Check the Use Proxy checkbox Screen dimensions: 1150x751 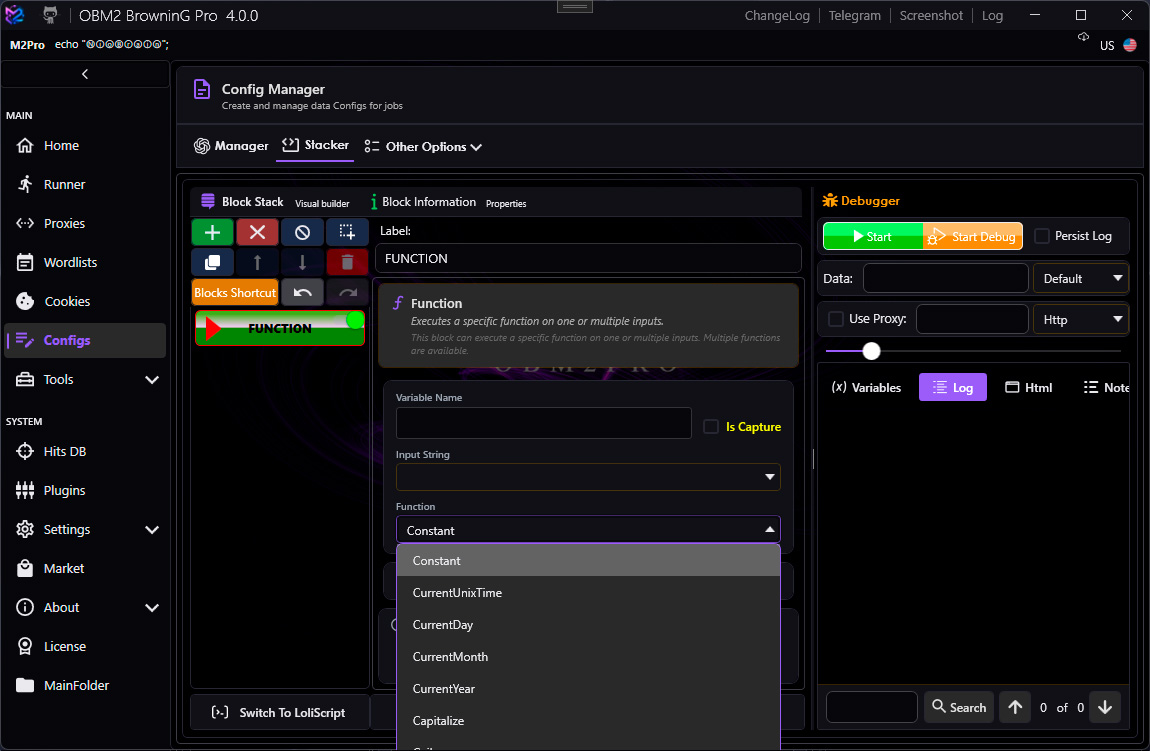pos(835,319)
